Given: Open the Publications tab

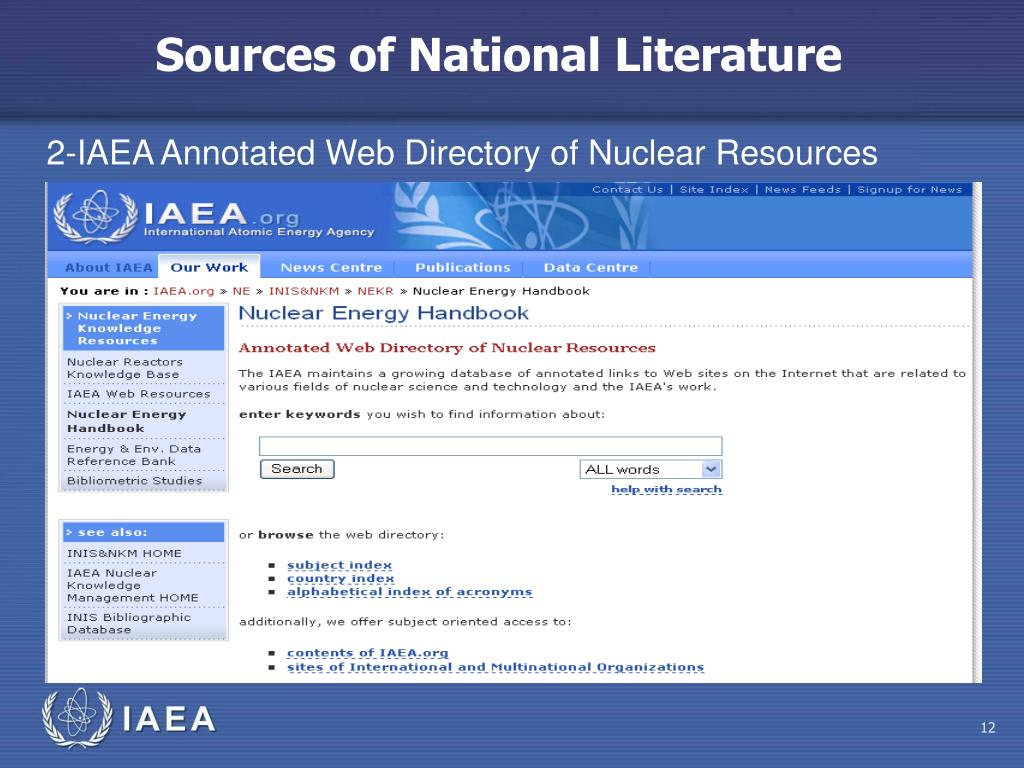Looking at the screenshot, I should (462, 267).
